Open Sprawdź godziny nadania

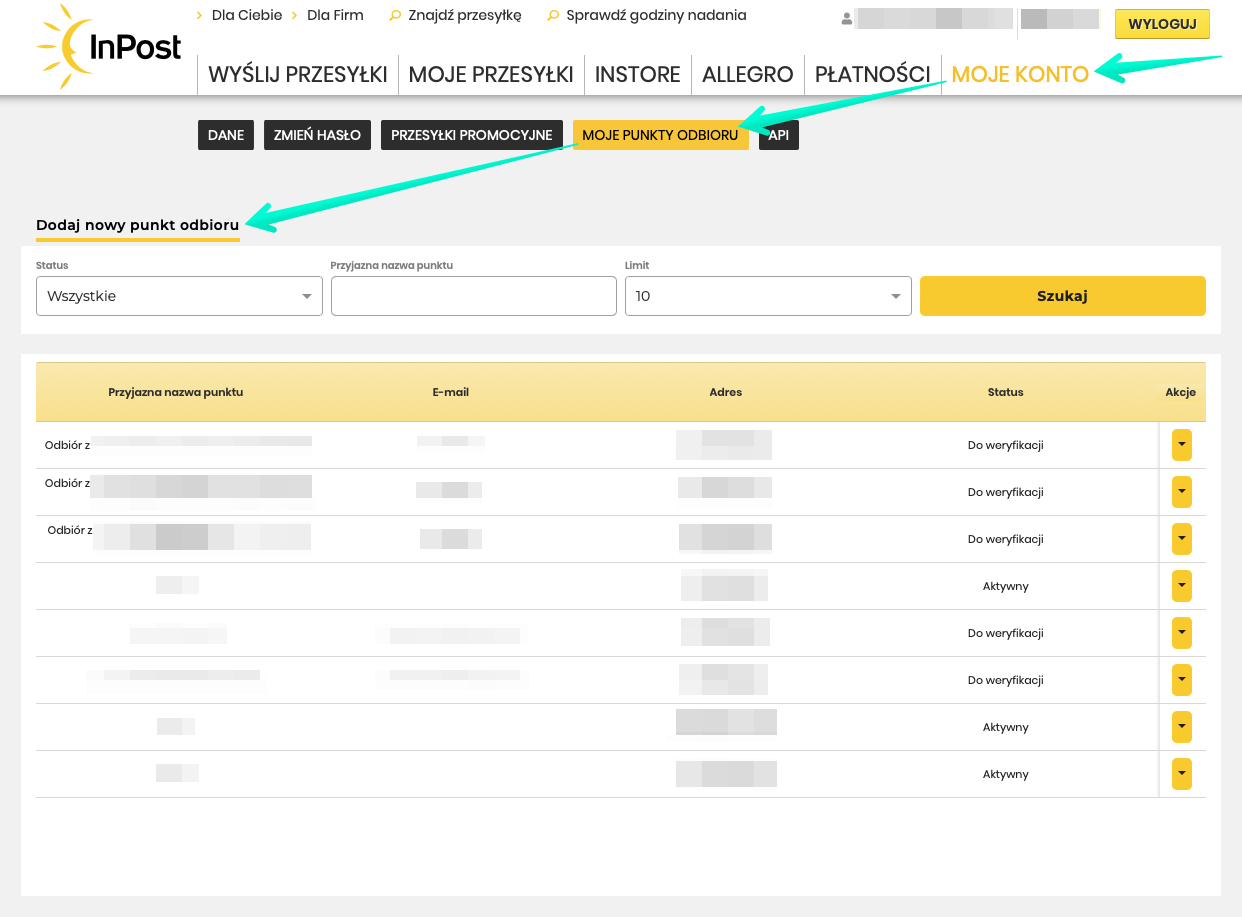[656, 15]
